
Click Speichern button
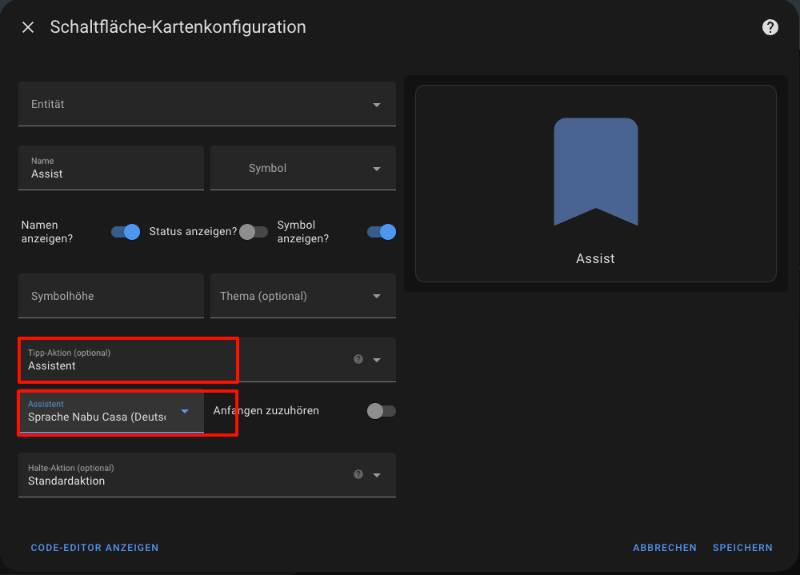742,547
